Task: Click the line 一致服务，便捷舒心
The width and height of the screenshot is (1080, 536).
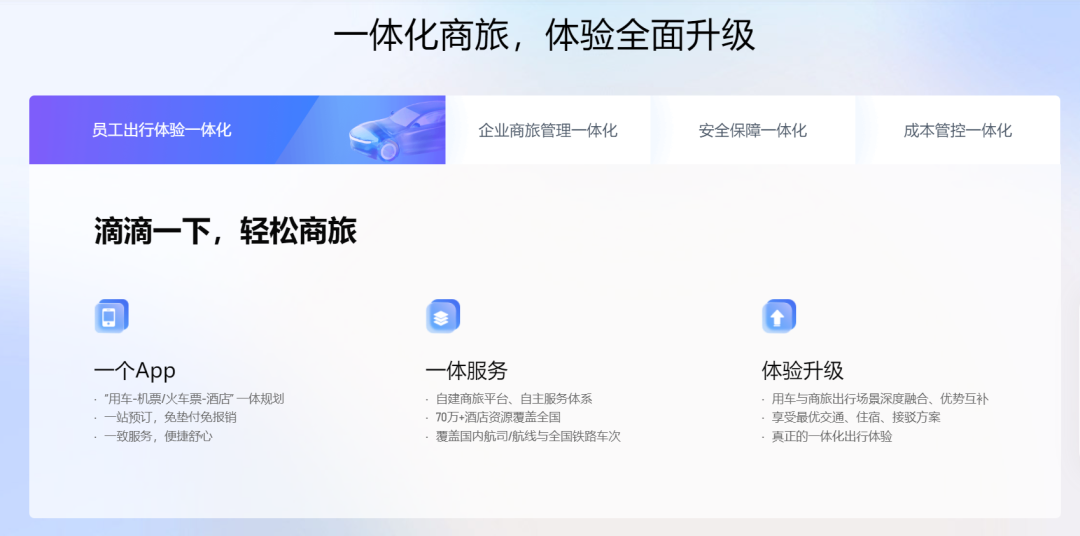Action: (x=158, y=436)
